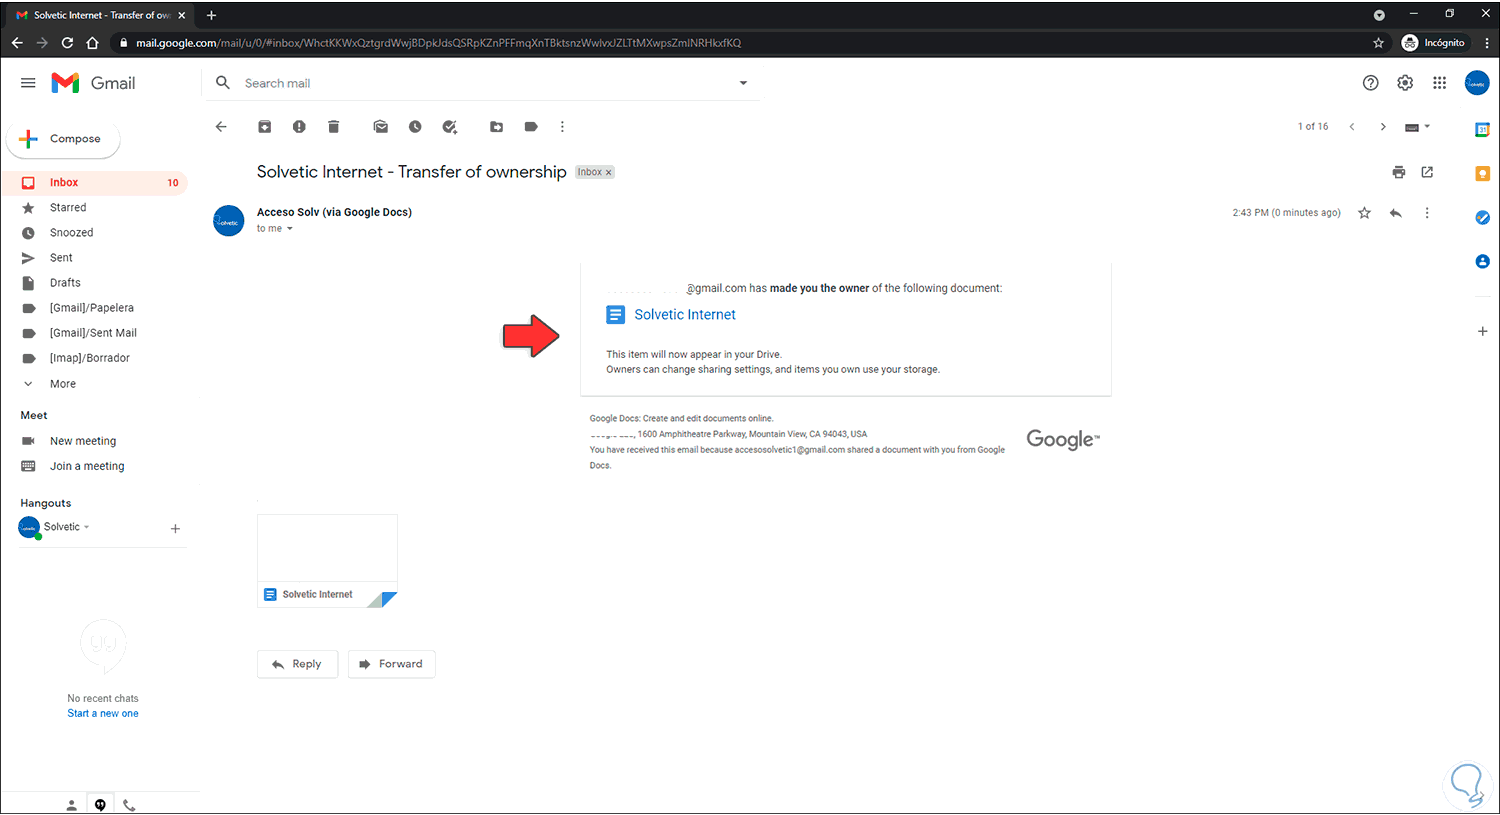The image size is (1500, 815).
Task: Click the reply arrow icon beside the star
Action: (1396, 213)
